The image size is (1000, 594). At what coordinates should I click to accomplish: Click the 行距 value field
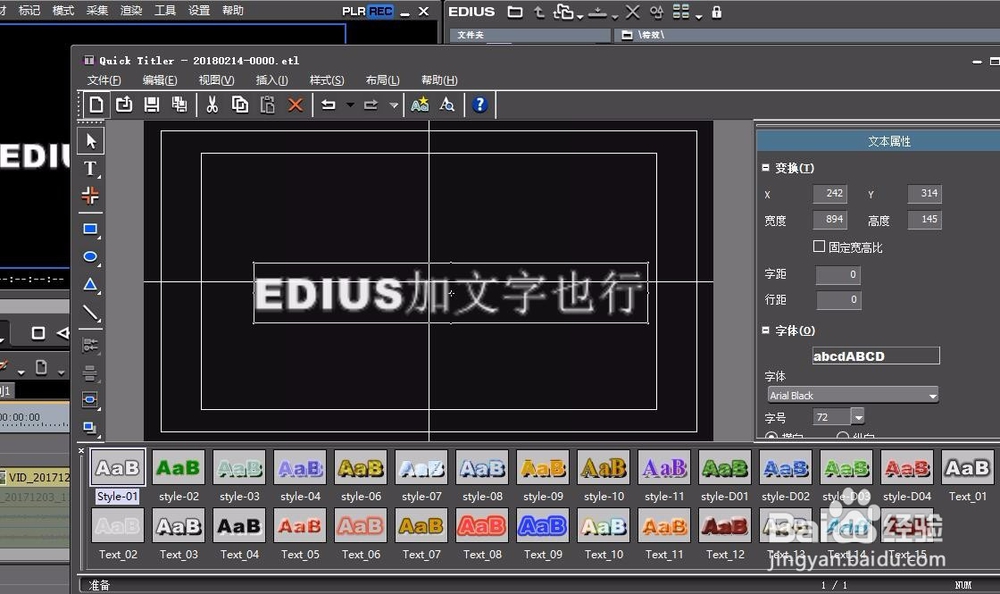(839, 299)
